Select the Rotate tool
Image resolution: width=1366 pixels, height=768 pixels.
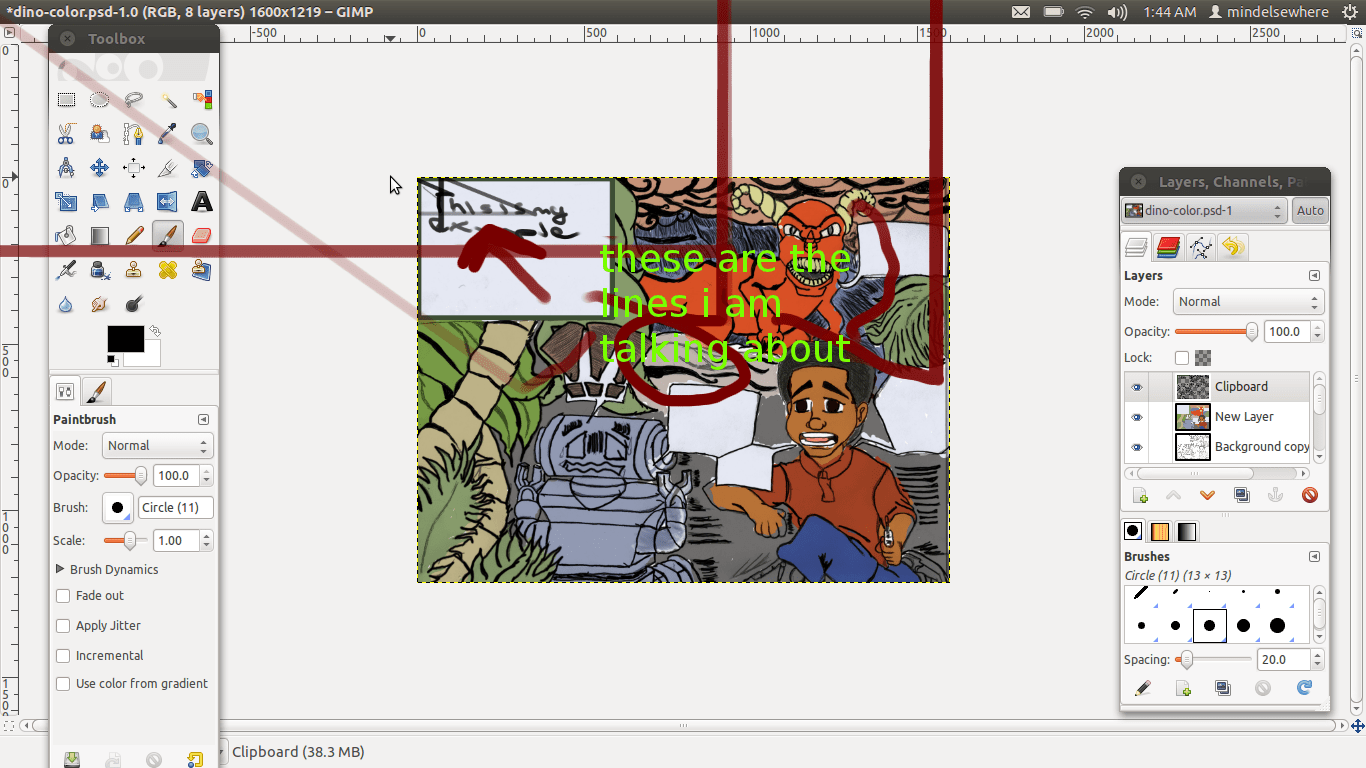coord(202,168)
